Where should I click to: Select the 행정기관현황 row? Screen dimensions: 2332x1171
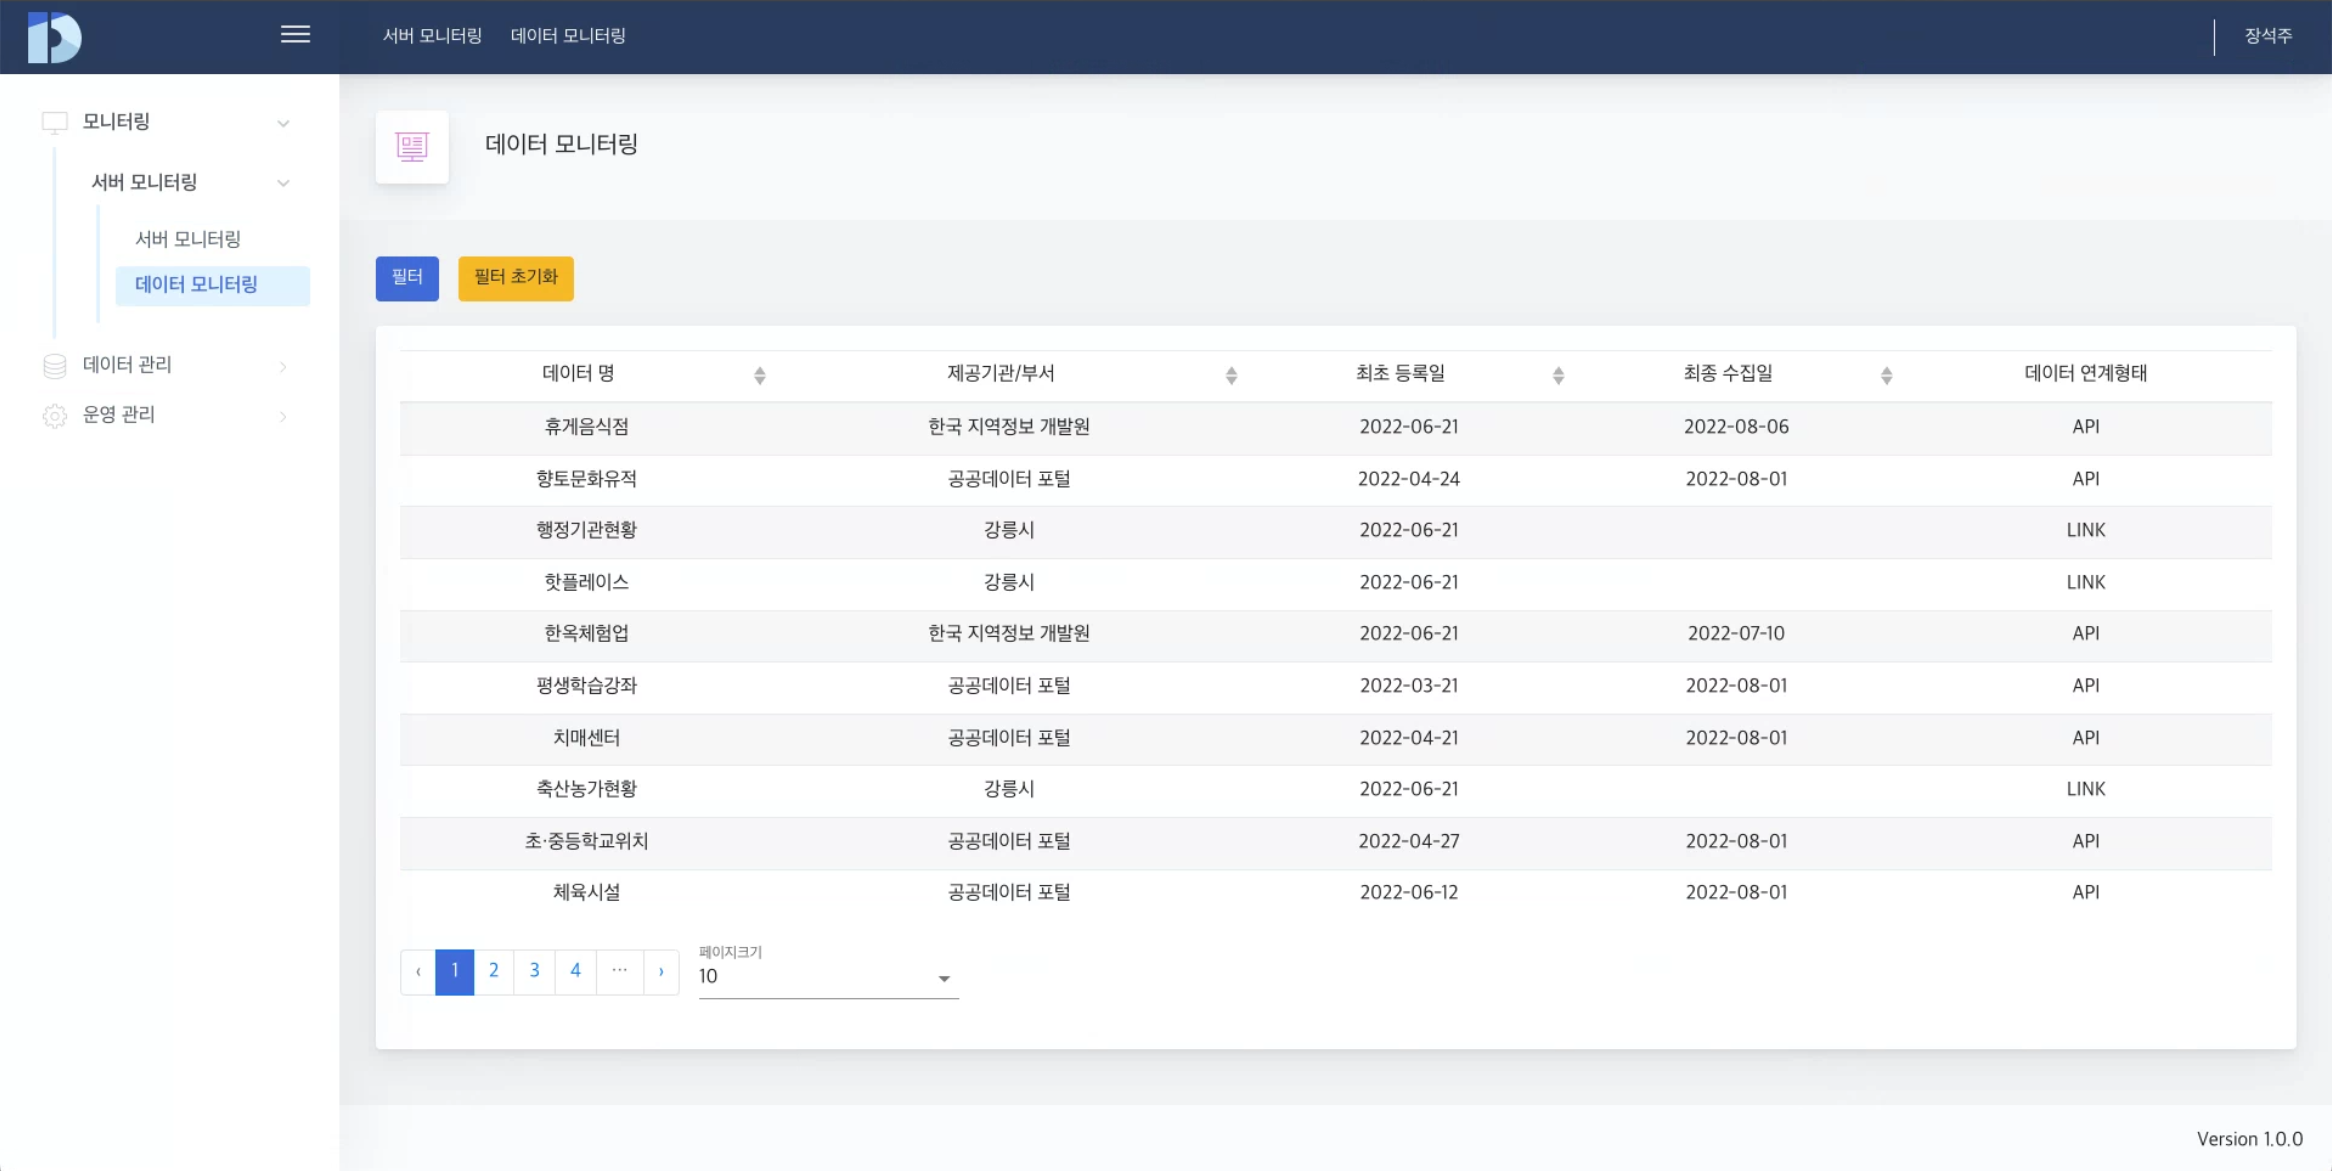pyautogui.click(x=1336, y=531)
